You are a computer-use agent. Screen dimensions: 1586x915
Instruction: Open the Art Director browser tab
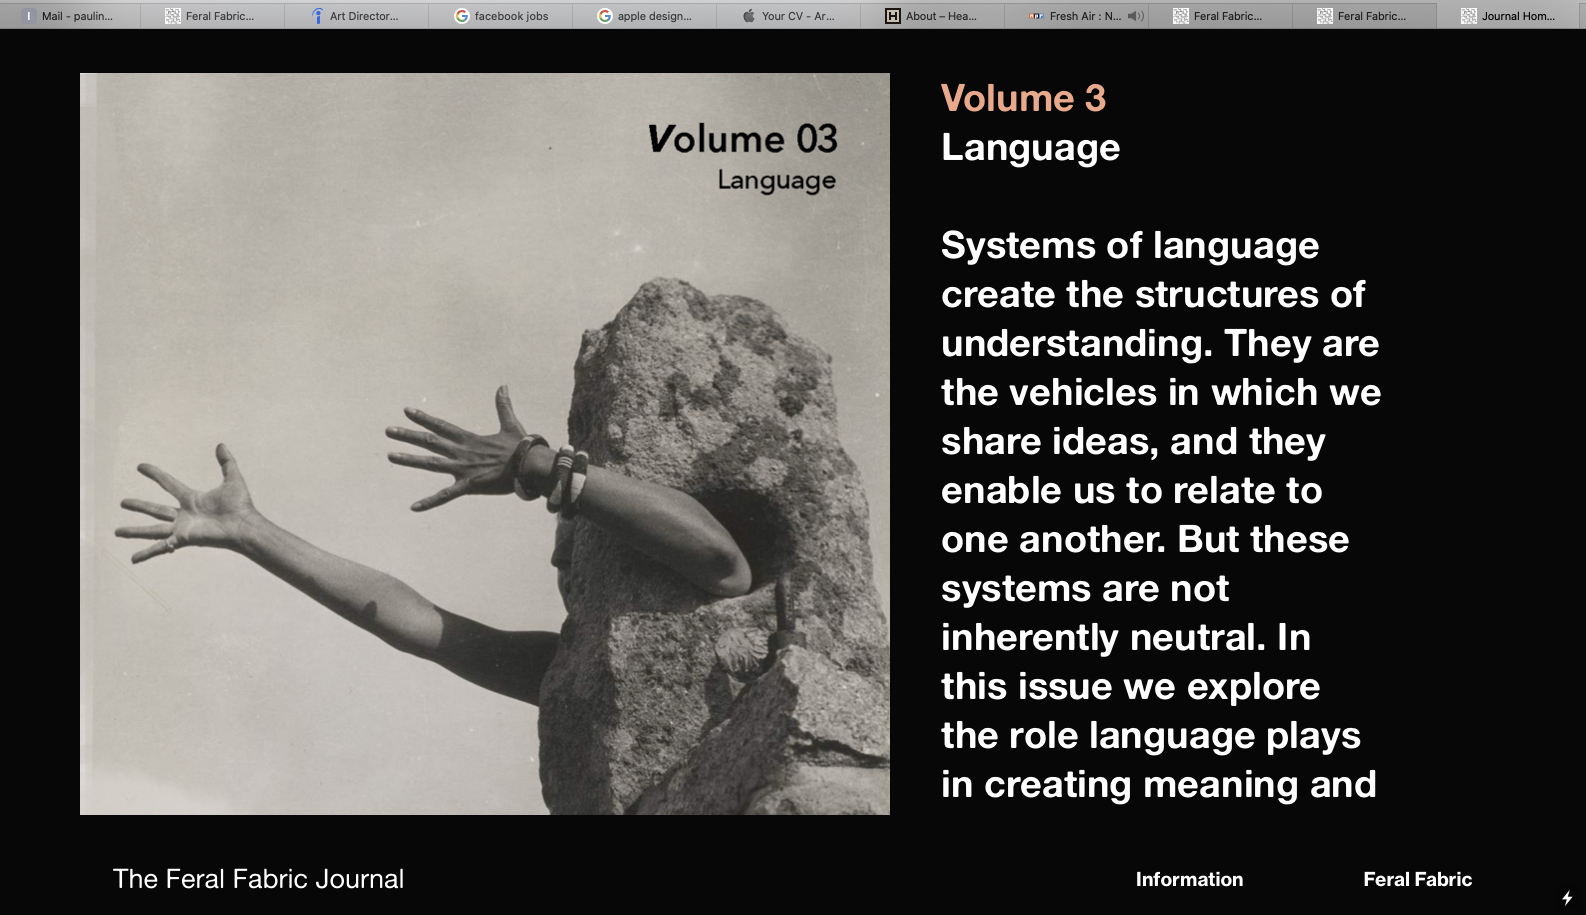pos(356,15)
